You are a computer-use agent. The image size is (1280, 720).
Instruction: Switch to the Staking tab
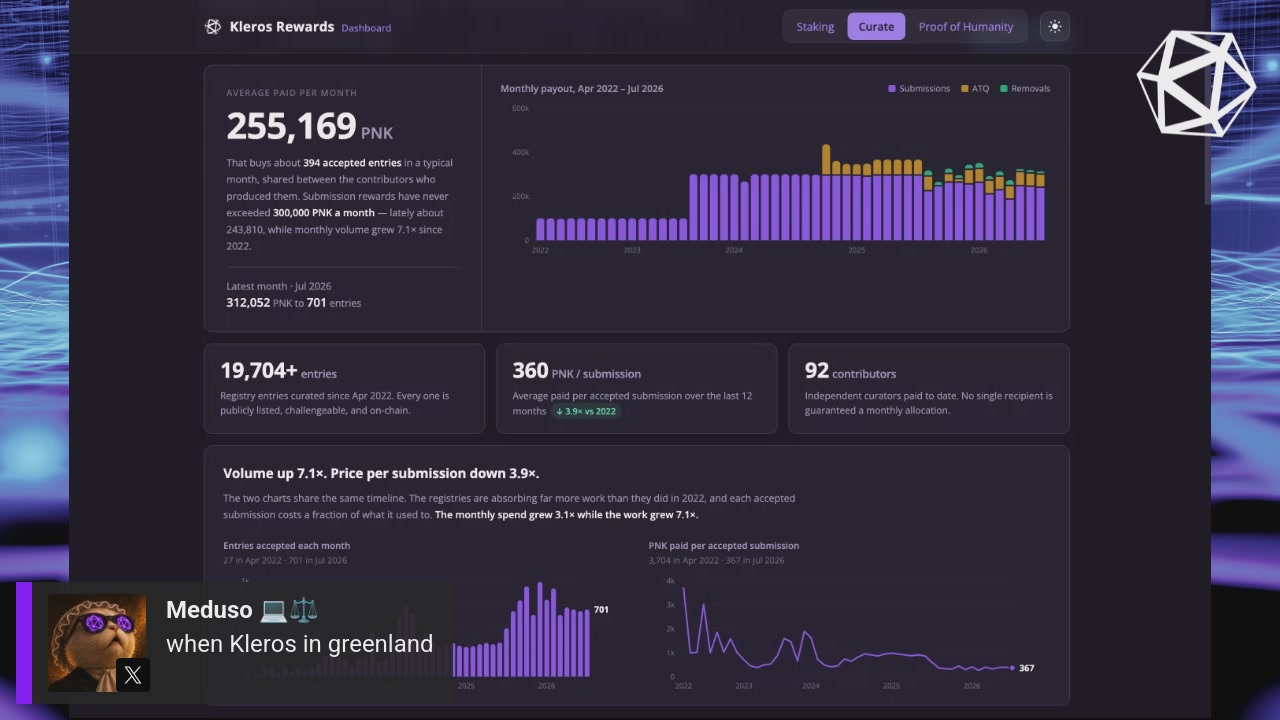(x=815, y=27)
